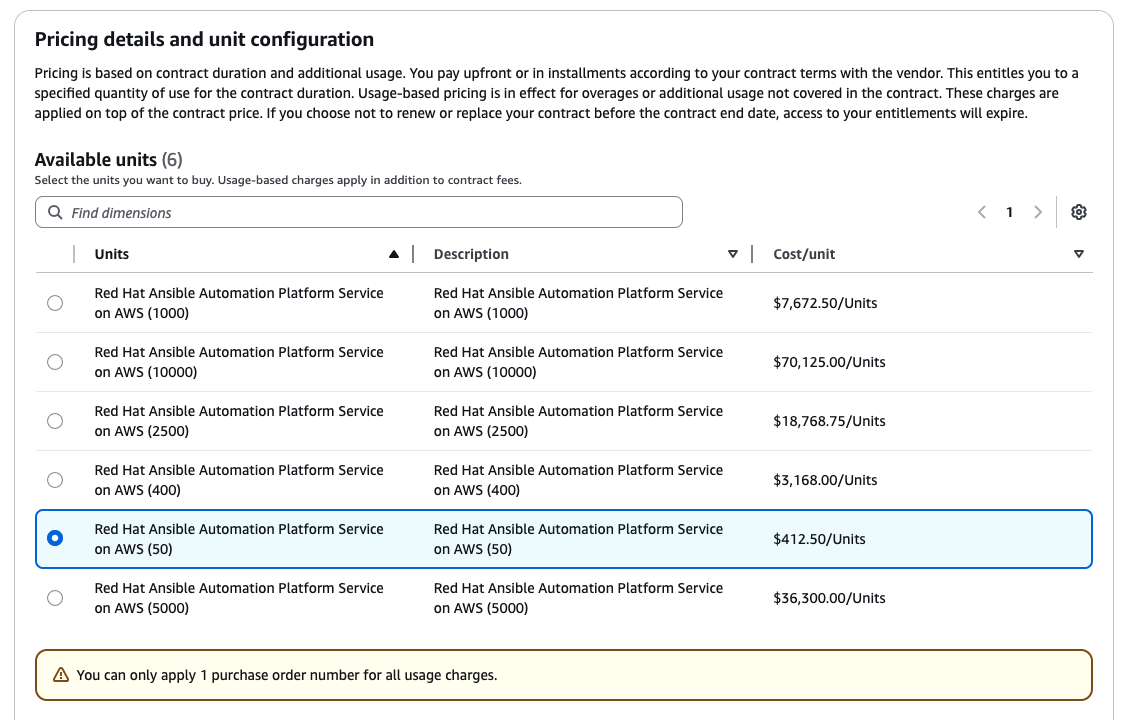Screen dimensions: 1128x720
Task: Select the AWS (5000) unit radio button
Action: (55, 598)
